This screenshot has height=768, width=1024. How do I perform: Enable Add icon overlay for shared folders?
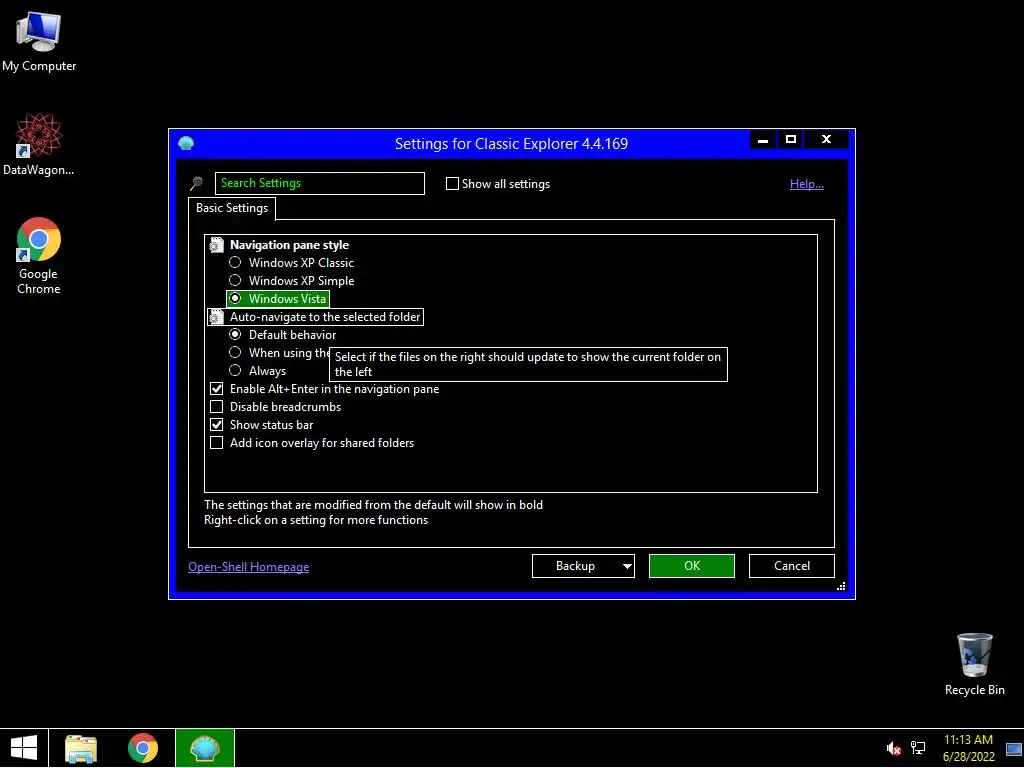(217, 443)
